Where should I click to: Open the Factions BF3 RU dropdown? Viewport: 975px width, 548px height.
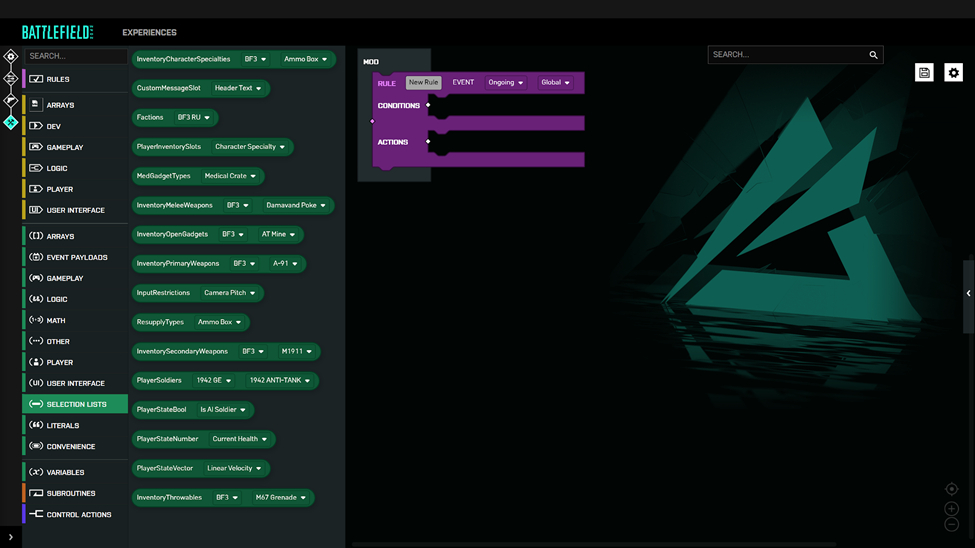(195, 118)
